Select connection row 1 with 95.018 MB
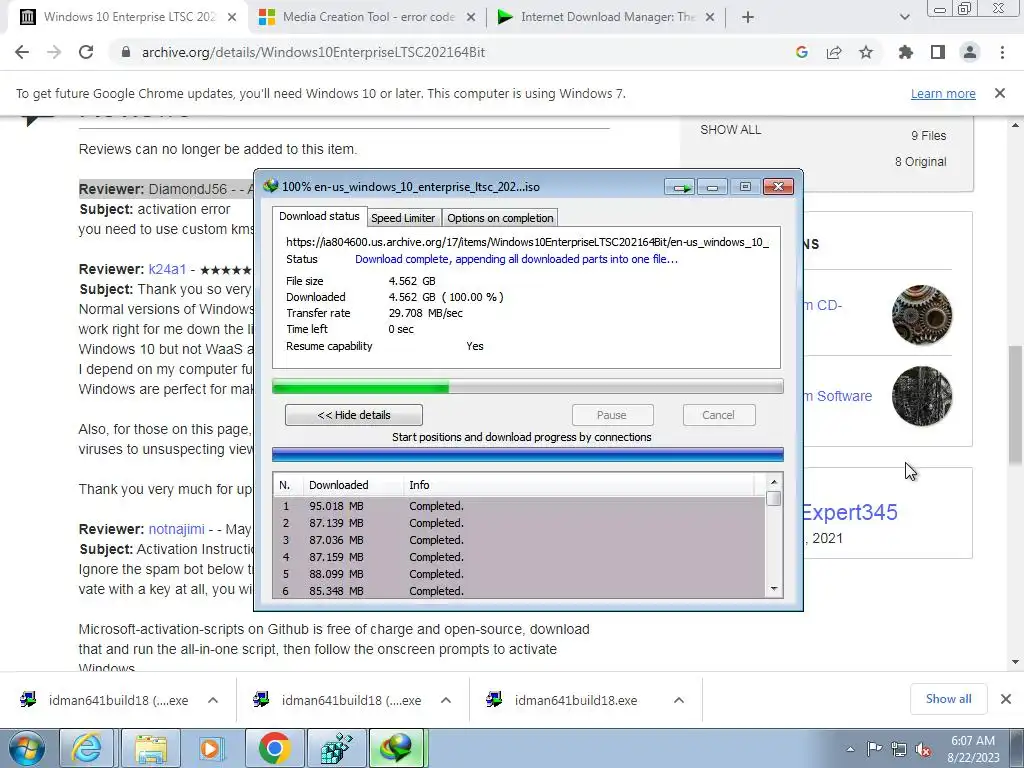Screen dimensions: 1024x768 coord(520,506)
